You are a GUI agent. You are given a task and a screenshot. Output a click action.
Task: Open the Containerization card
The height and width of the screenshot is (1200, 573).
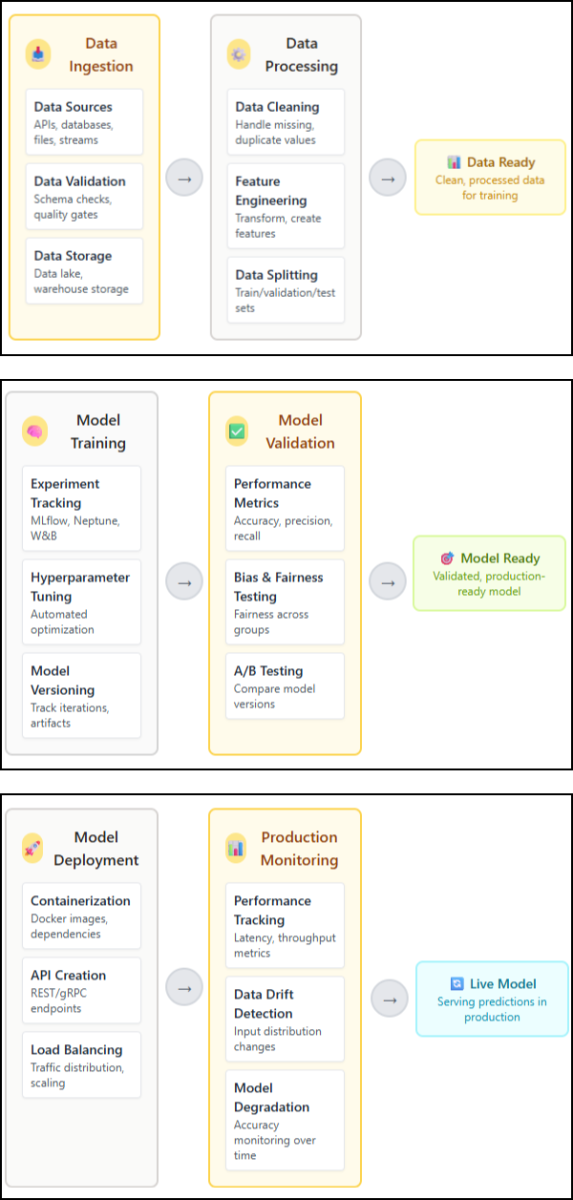(82, 917)
